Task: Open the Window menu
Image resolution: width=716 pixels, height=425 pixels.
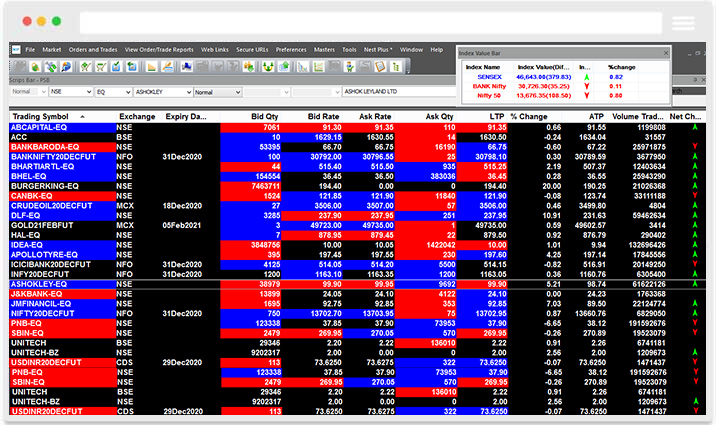Action: pos(411,49)
